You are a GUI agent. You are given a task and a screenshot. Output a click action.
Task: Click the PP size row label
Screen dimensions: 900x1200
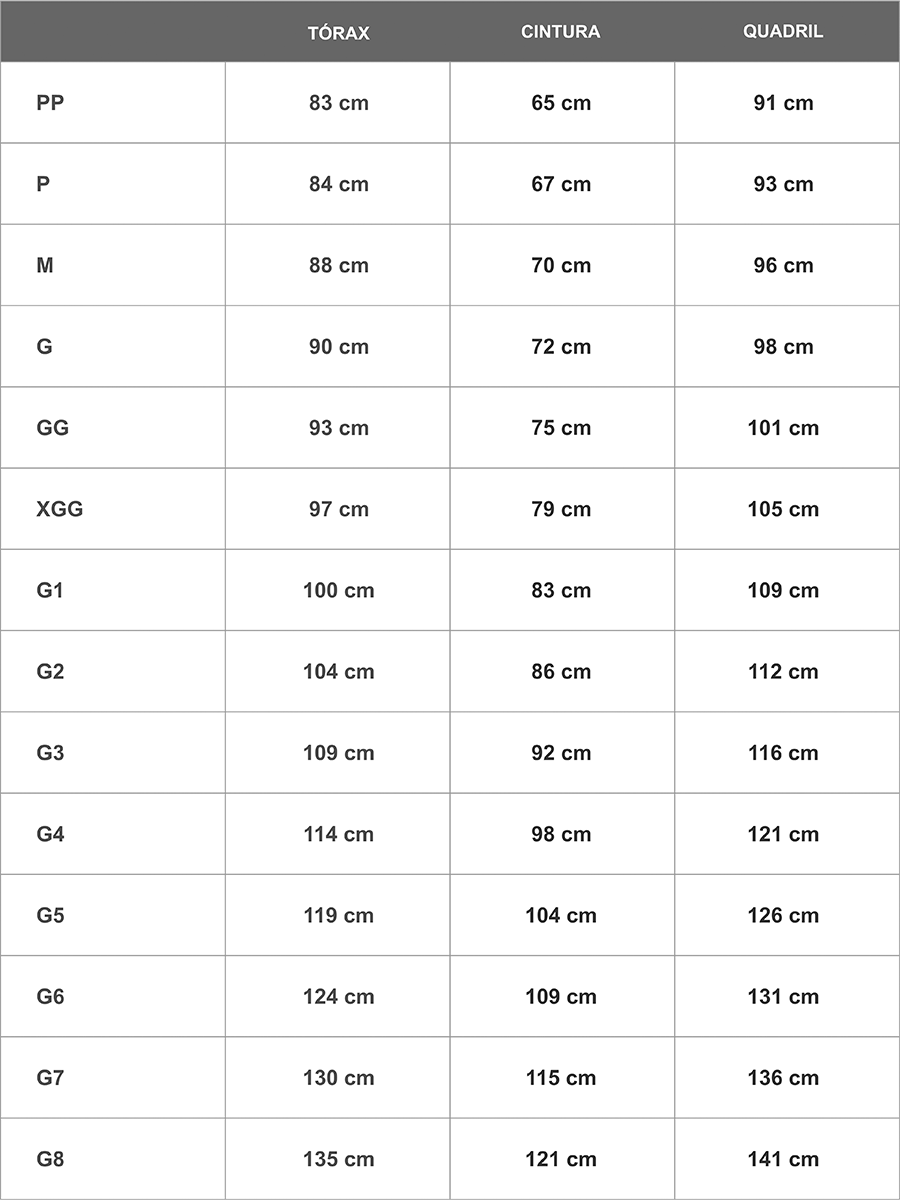[x=50, y=103]
